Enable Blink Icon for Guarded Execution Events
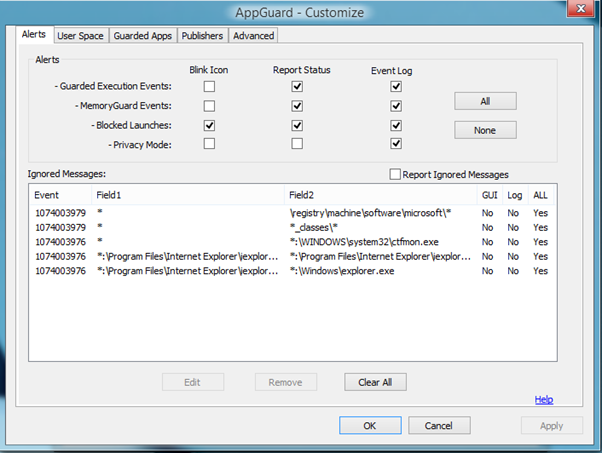The width and height of the screenshot is (602, 453). coord(208,87)
